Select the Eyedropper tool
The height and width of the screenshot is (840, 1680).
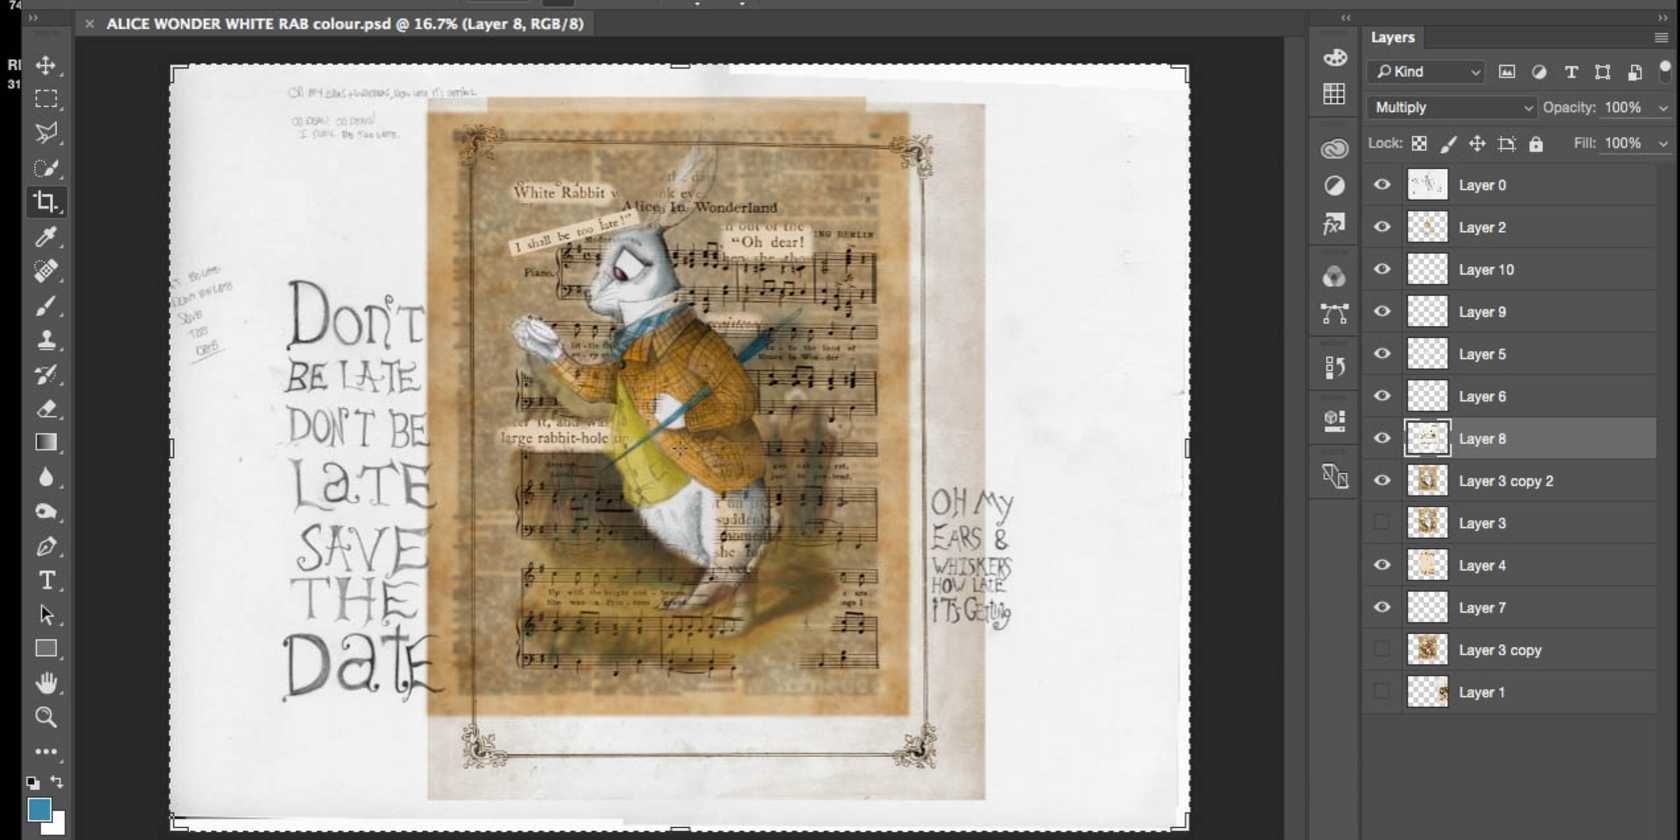point(46,236)
